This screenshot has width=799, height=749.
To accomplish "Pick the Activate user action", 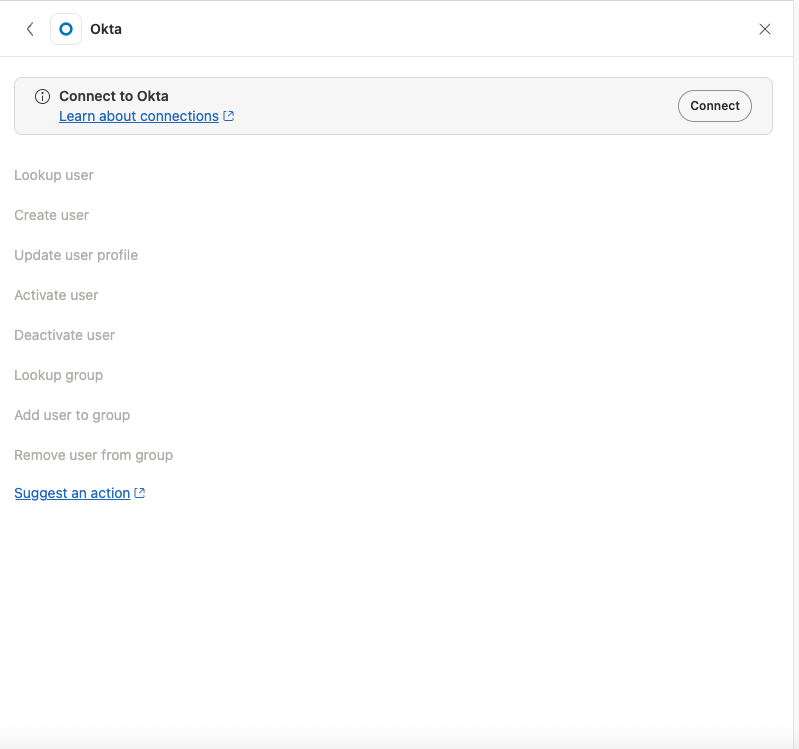I will pos(56,295).
